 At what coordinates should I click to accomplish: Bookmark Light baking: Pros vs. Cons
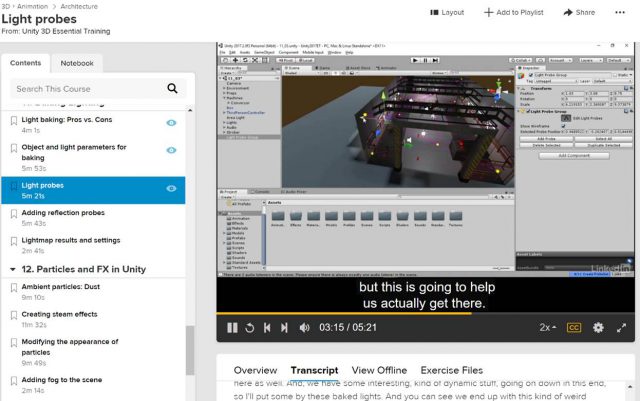tap(13, 120)
